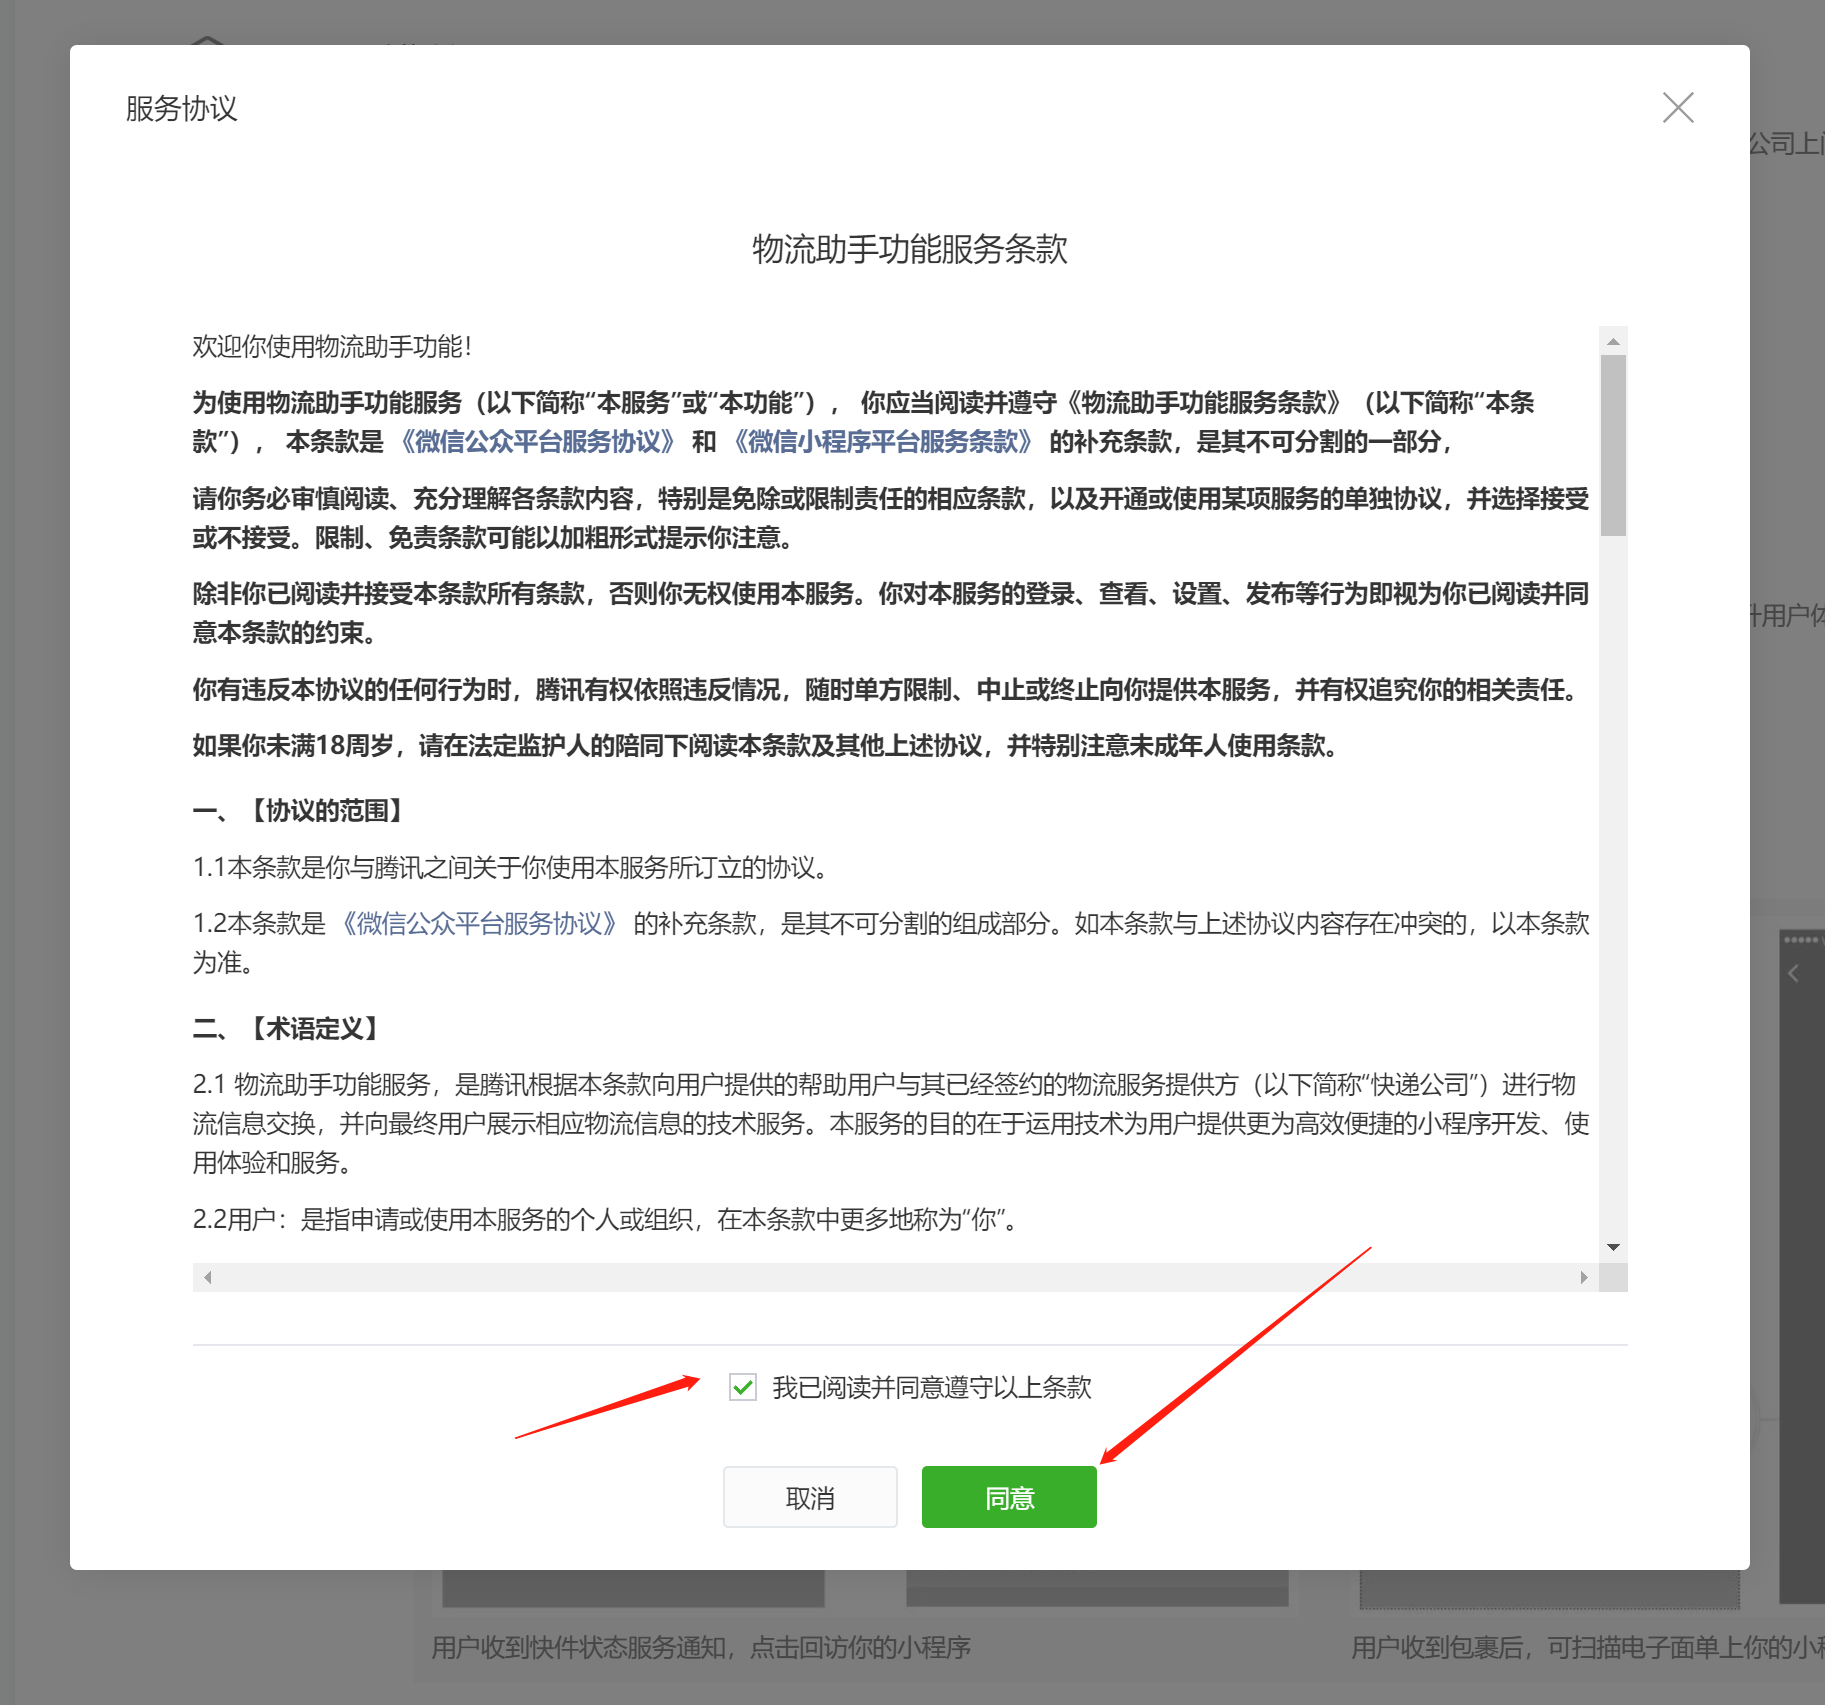
Task: Click clause 1.1本条款是你与腾讯之间 text
Action: (x=510, y=867)
